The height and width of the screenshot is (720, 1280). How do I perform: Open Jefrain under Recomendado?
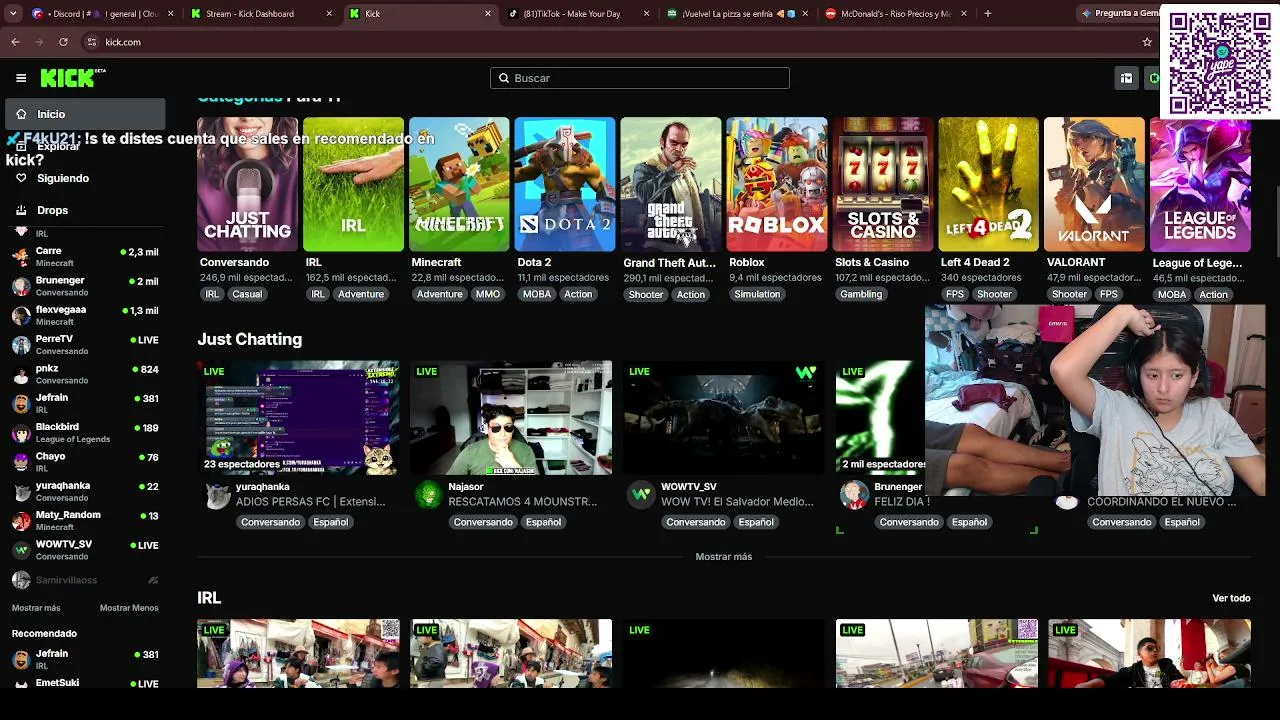click(84, 659)
